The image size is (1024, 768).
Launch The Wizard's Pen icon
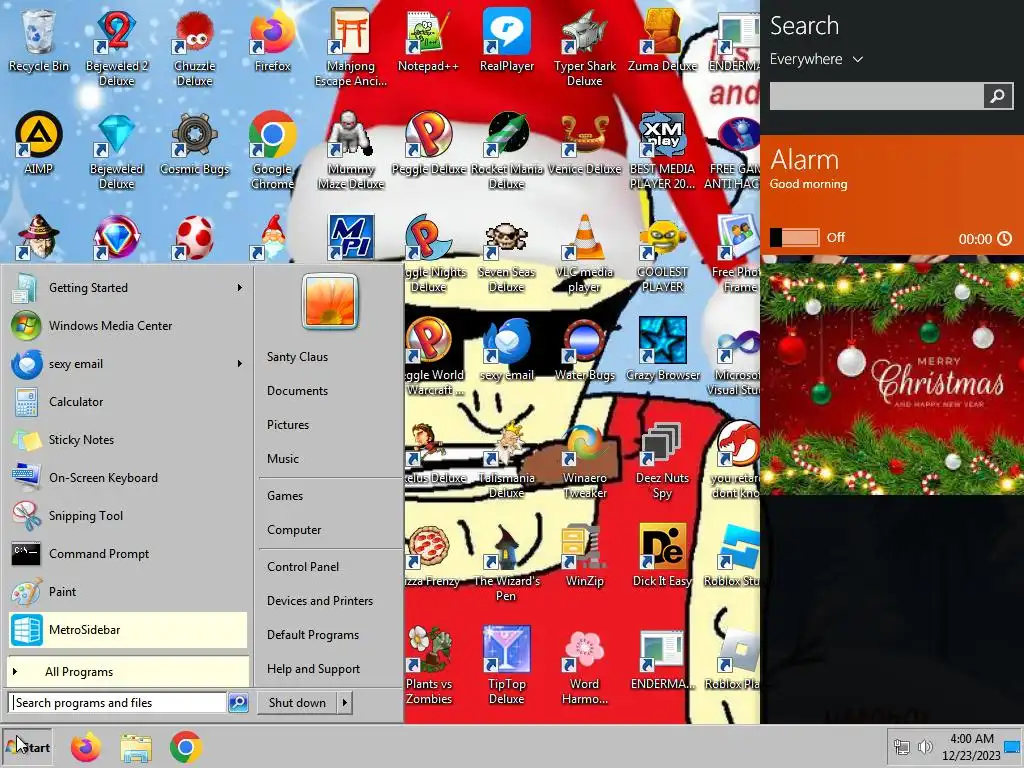[507, 564]
